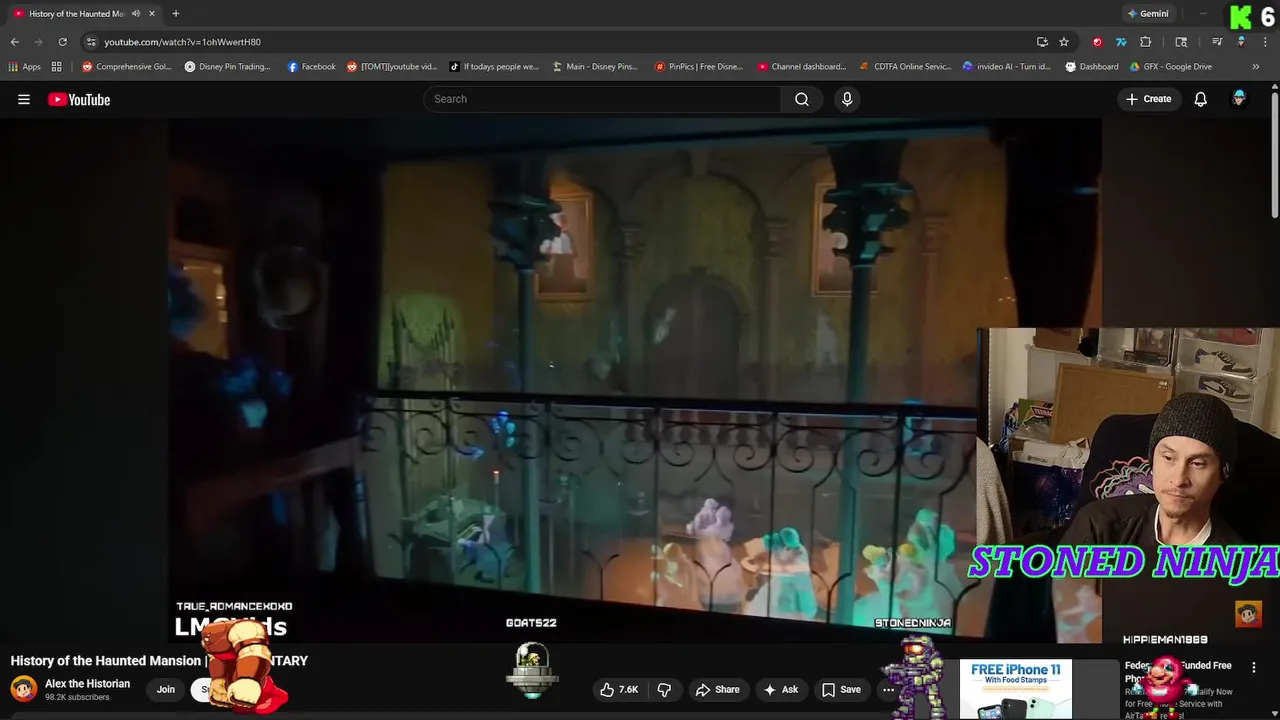The image size is (1280, 720).
Task: View site information icon in address bar
Action: coord(91,42)
